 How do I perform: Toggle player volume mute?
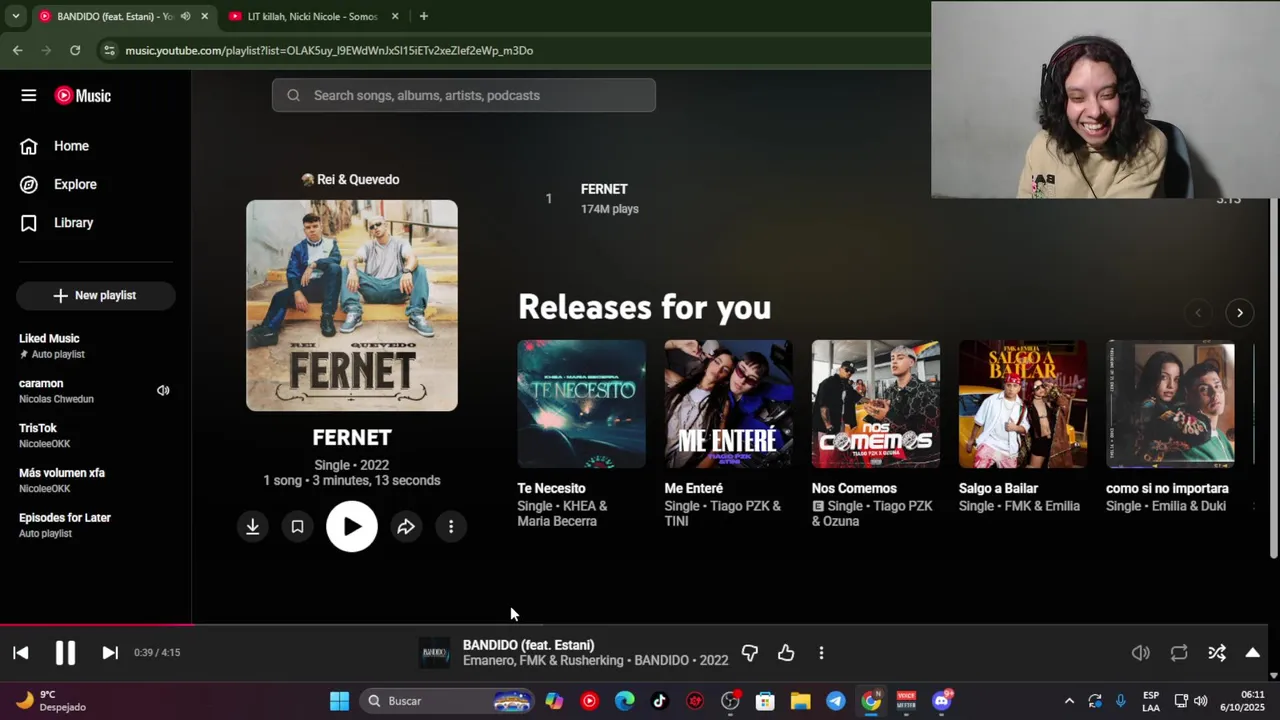pos(1140,653)
